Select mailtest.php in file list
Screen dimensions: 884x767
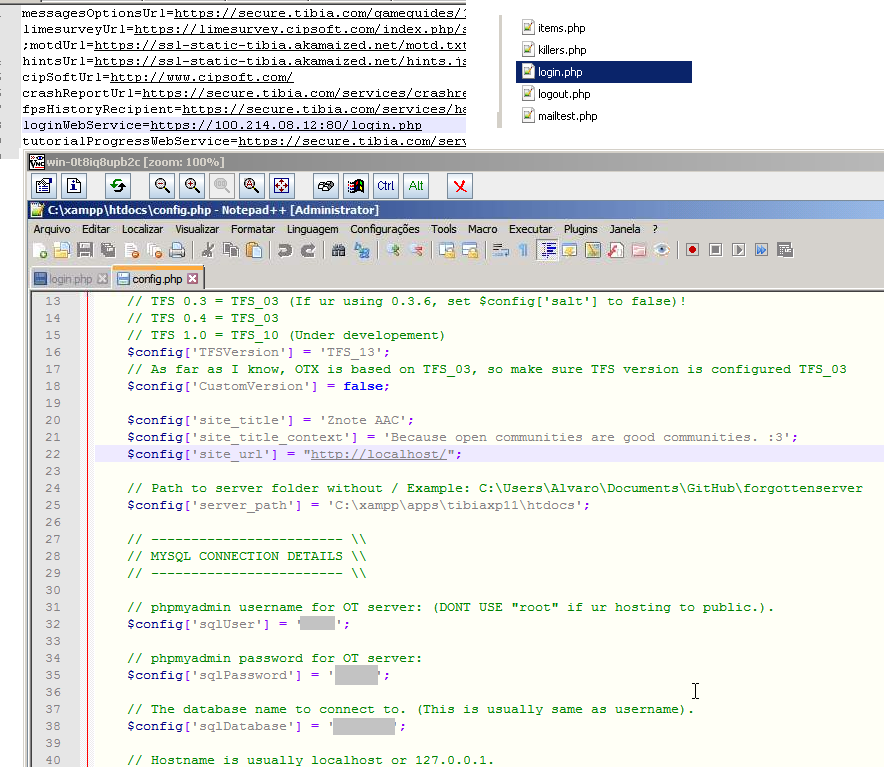[x=567, y=116]
